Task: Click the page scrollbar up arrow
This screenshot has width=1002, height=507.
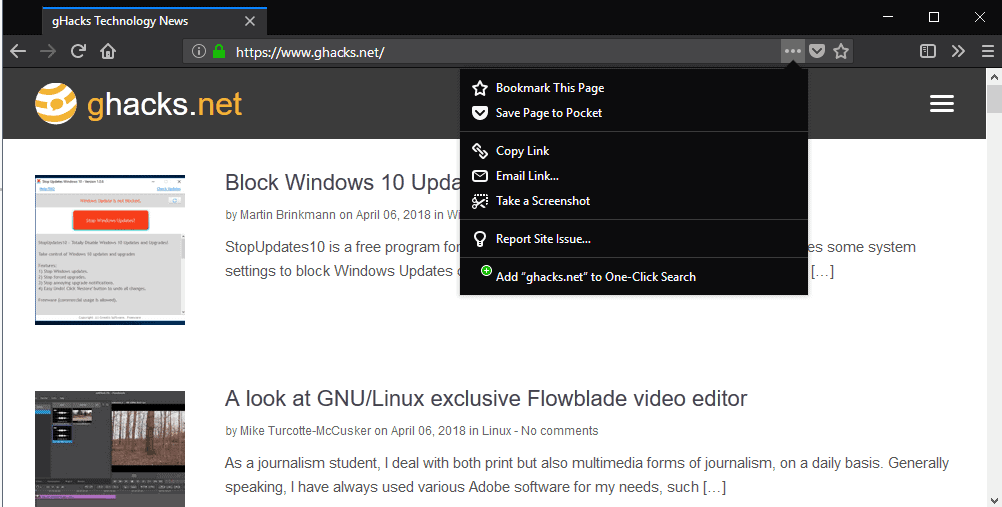Action: 994,77
